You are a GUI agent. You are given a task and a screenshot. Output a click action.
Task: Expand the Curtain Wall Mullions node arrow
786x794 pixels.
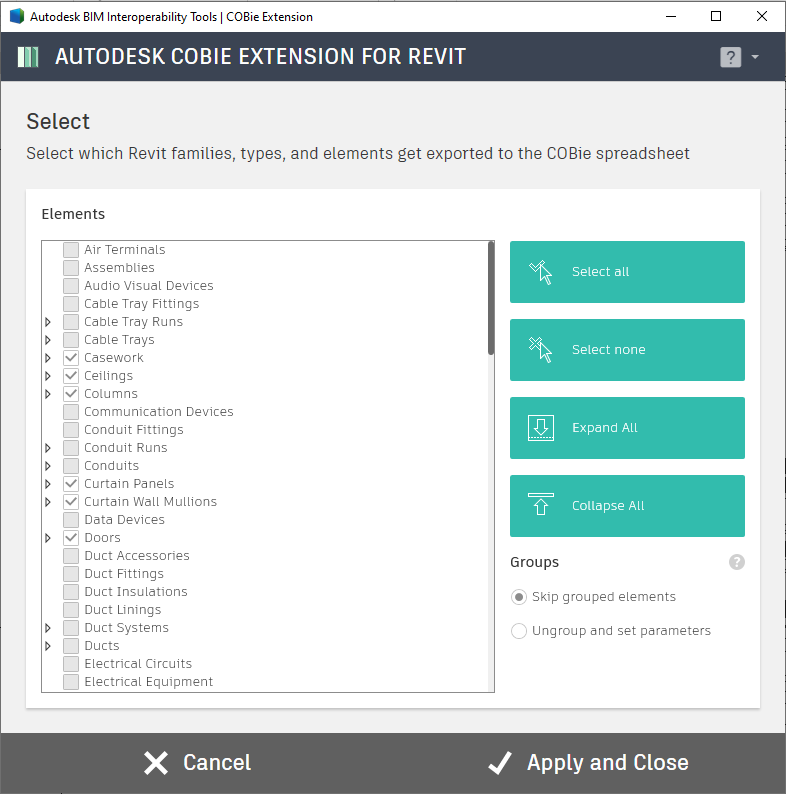click(x=48, y=502)
